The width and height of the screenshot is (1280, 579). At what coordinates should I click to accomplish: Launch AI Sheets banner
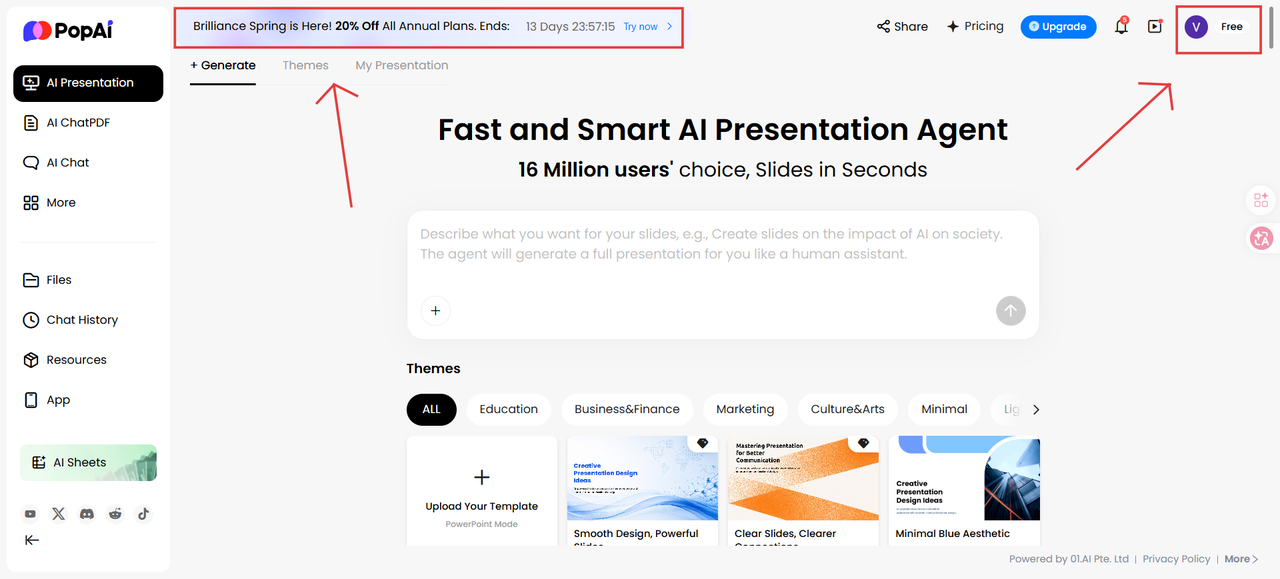[88, 463]
